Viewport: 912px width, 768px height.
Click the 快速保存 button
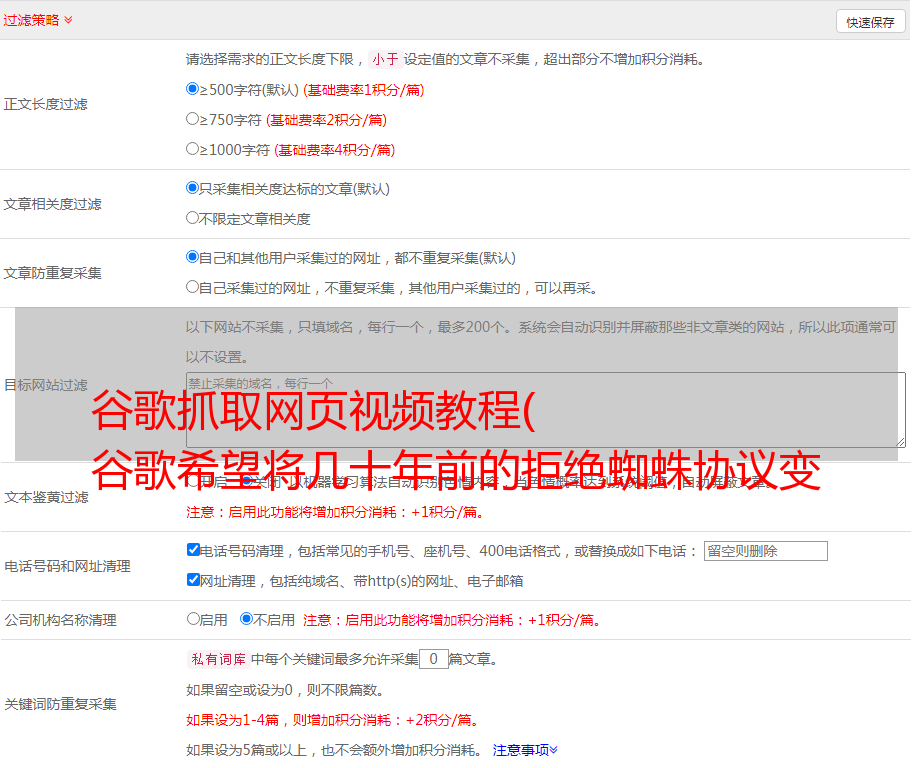[870, 22]
